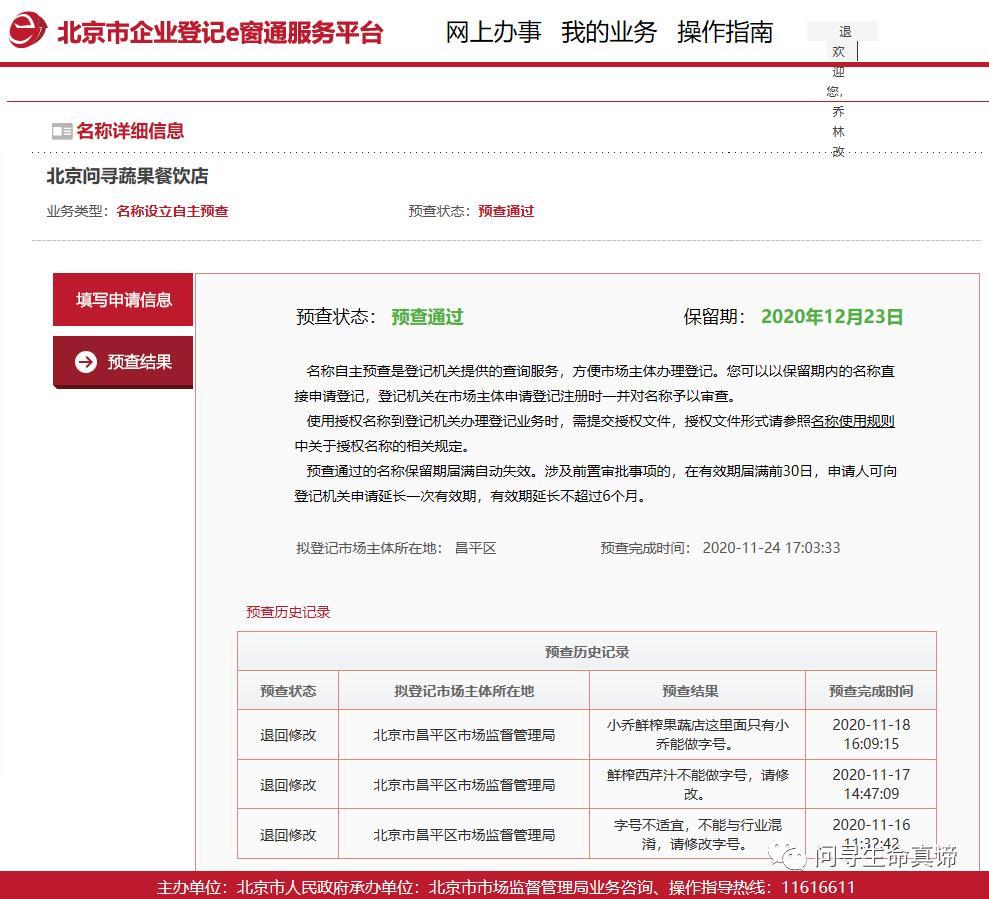Select the 预查结果 side tab
The width and height of the screenshot is (989, 899).
pyautogui.click(x=123, y=362)
